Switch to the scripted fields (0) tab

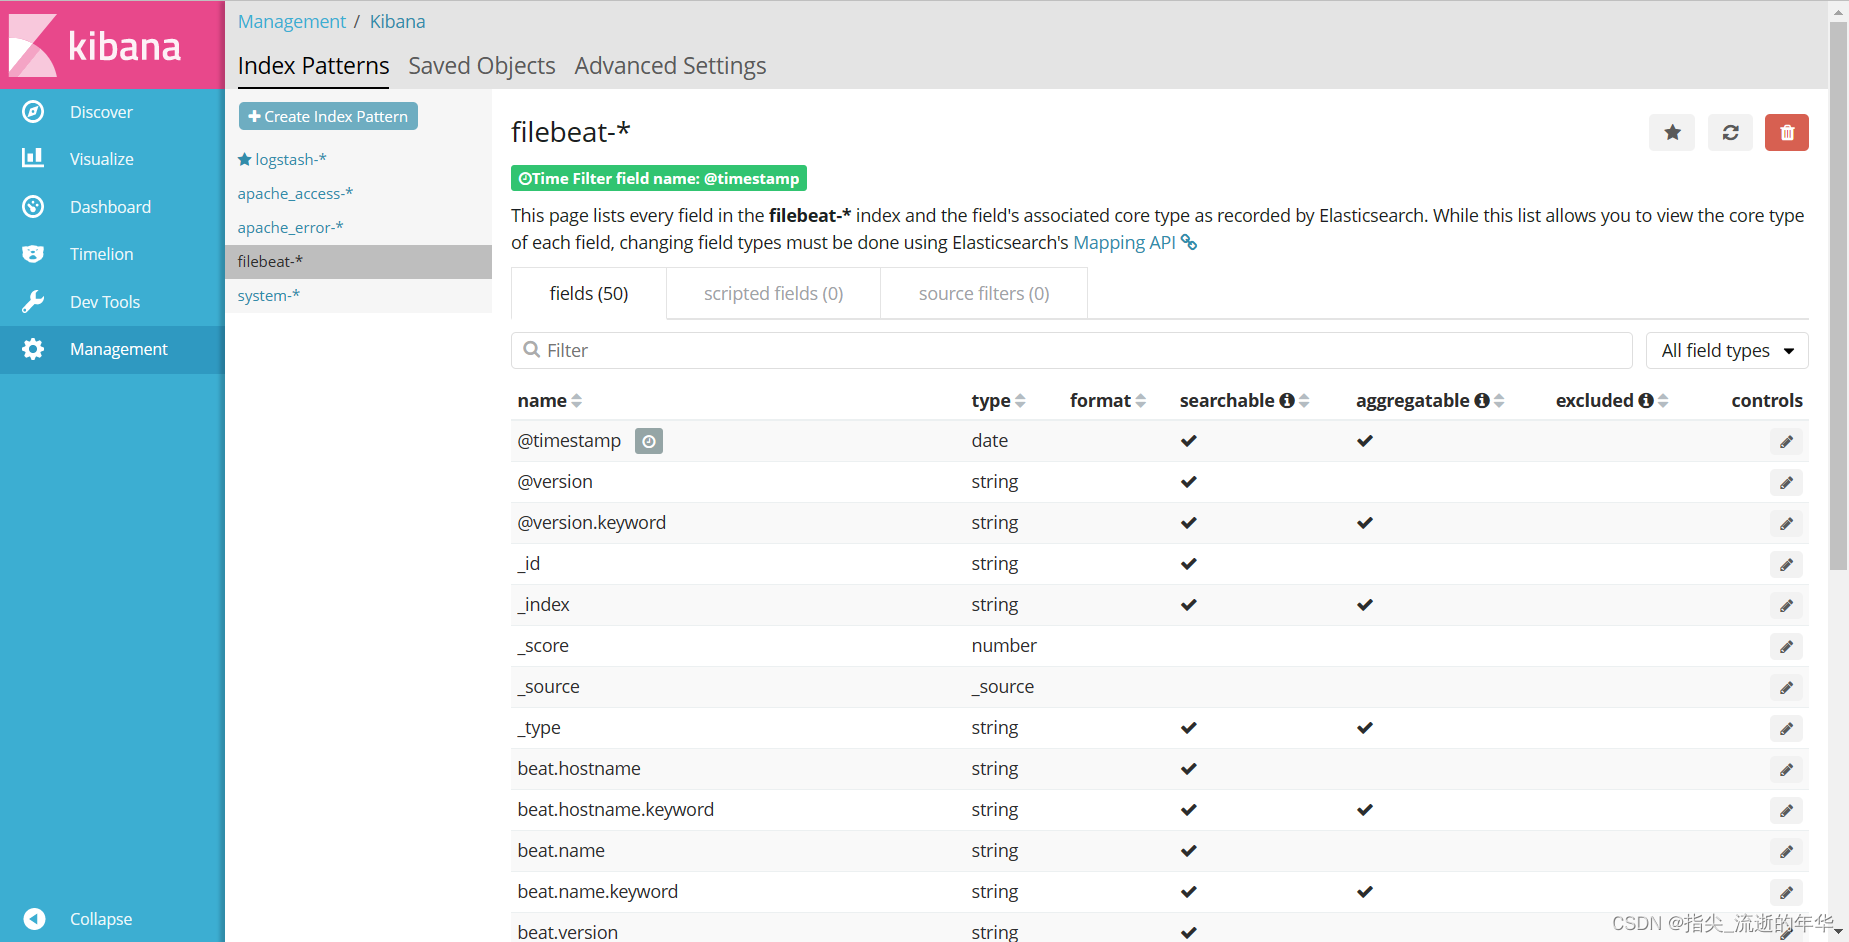pos(773,293)
